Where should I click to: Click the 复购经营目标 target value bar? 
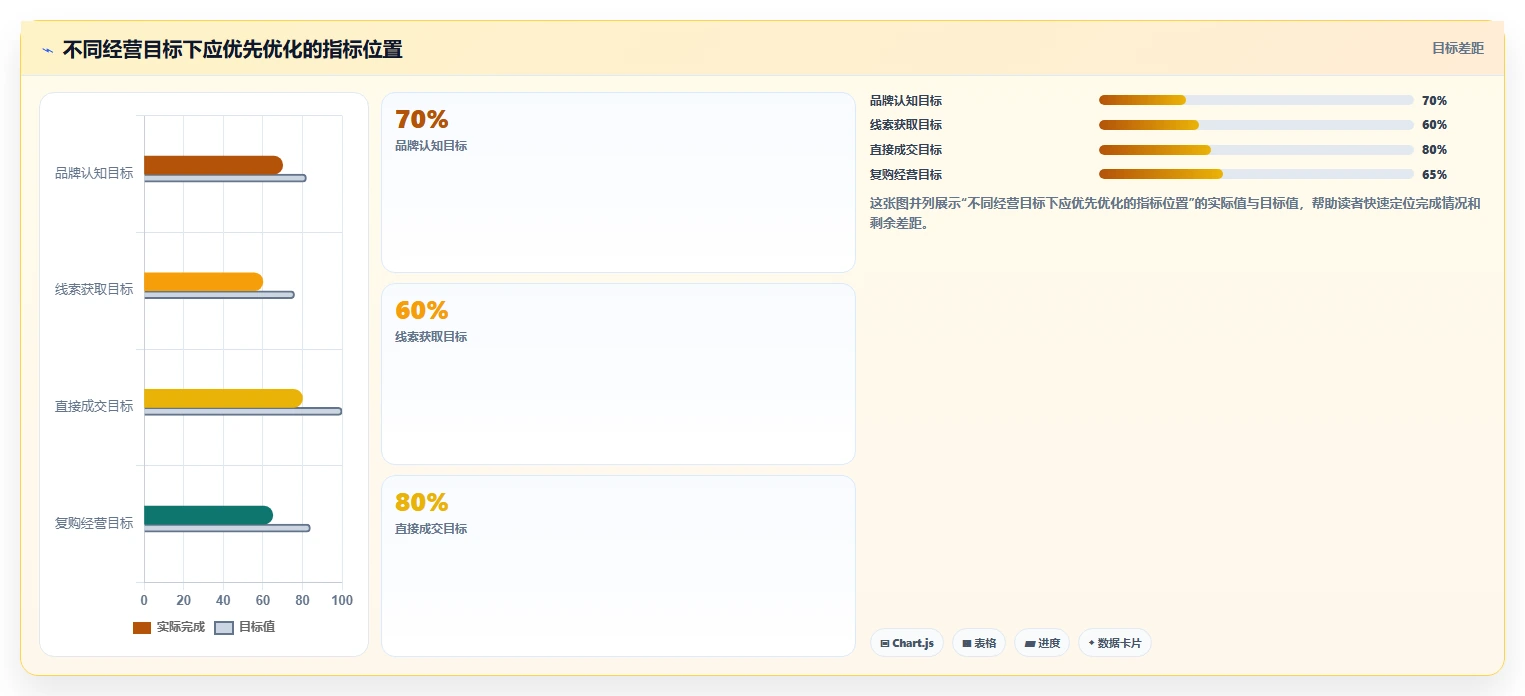227,528
